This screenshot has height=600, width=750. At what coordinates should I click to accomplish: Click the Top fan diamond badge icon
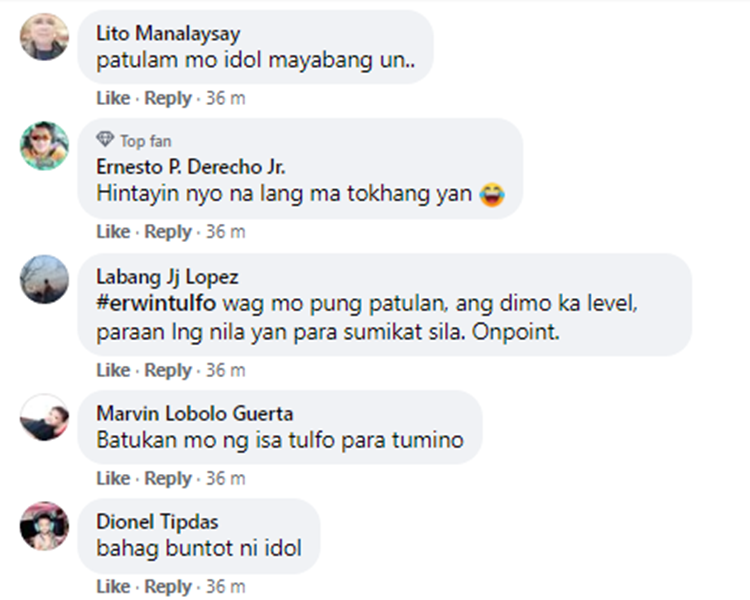click(x=105, y=140)
